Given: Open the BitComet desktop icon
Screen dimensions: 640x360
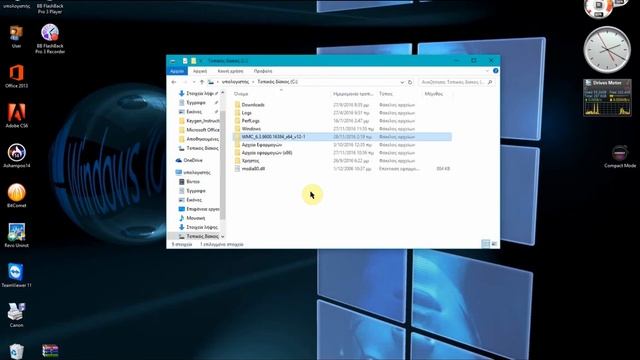Looking at the screenshot, I should point(16,196).
